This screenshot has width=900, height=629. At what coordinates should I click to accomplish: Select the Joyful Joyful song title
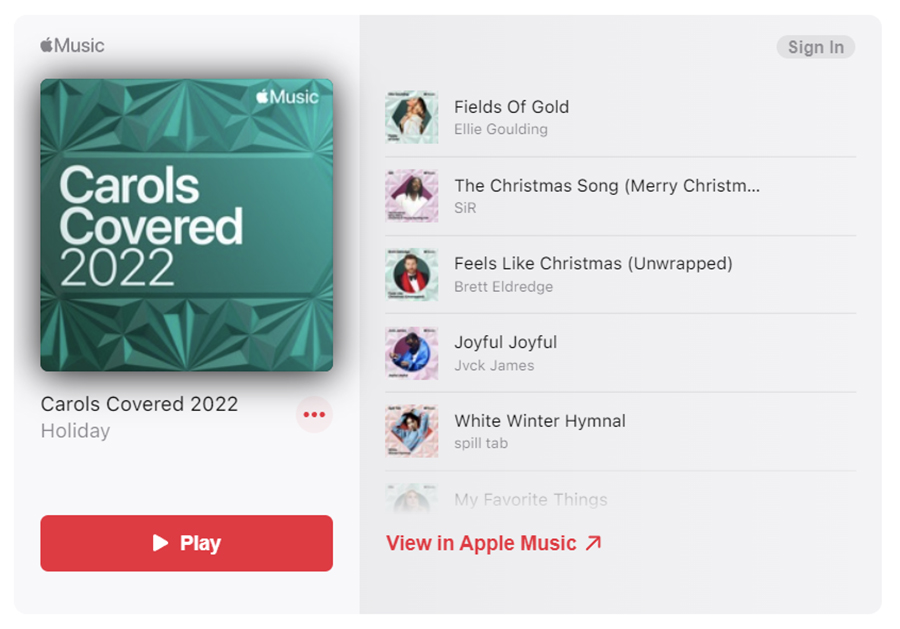[x=505, y=342]
